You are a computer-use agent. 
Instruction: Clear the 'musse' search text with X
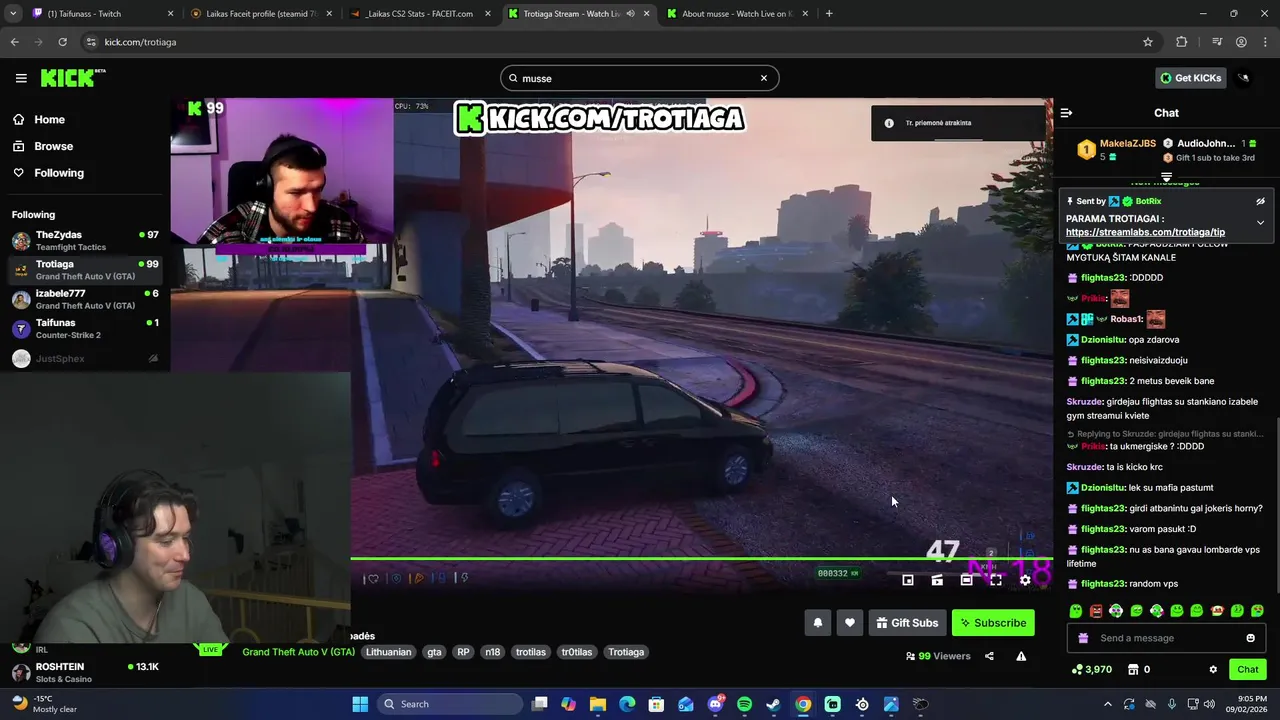point(764,78)
